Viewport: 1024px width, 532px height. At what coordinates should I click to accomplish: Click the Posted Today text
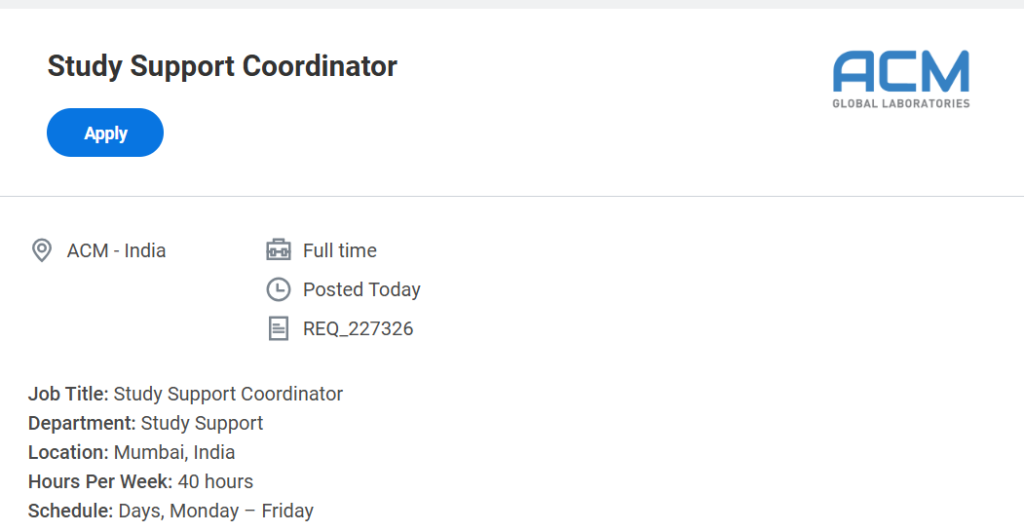click(362, 290)
